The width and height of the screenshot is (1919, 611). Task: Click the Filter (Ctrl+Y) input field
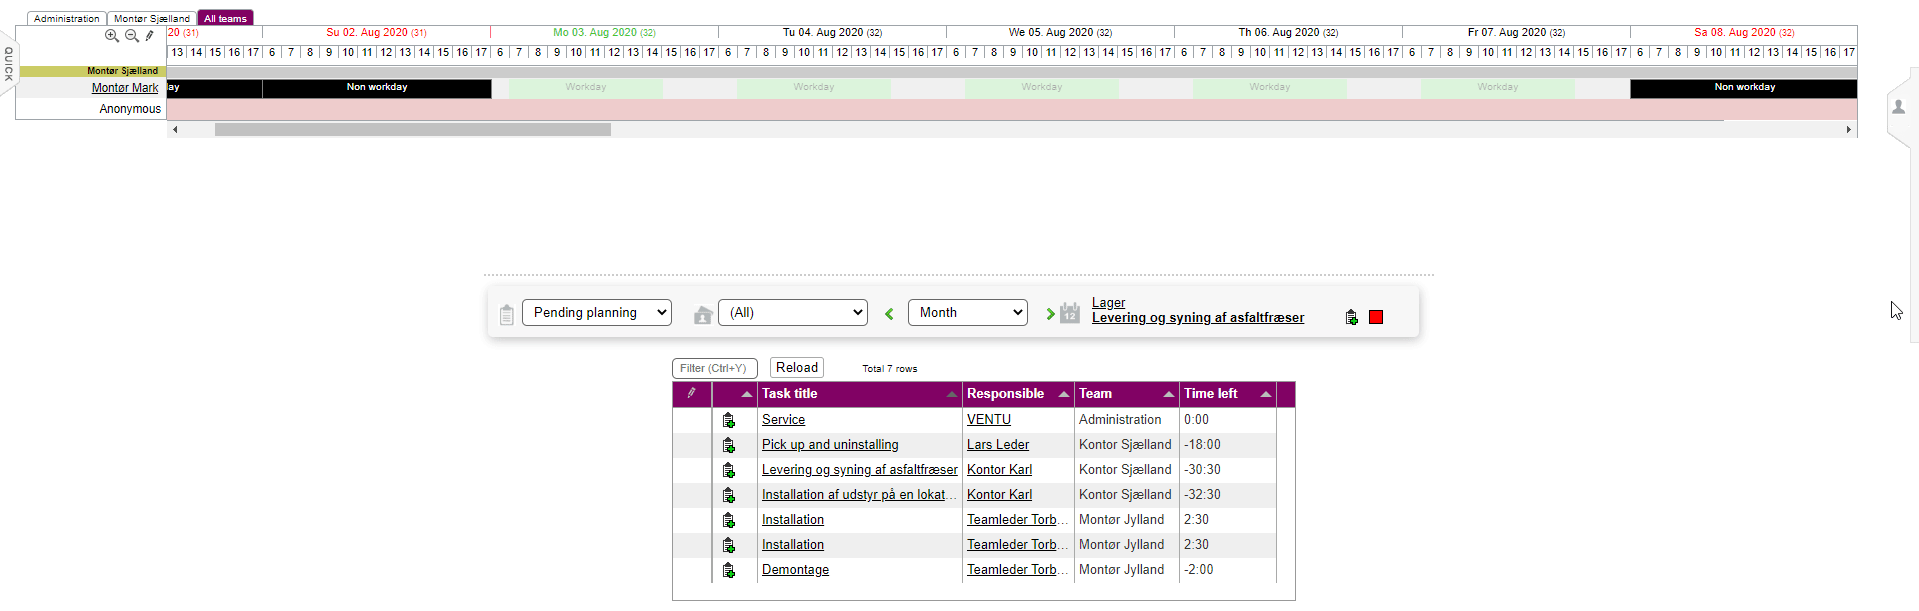pos(714,368)
